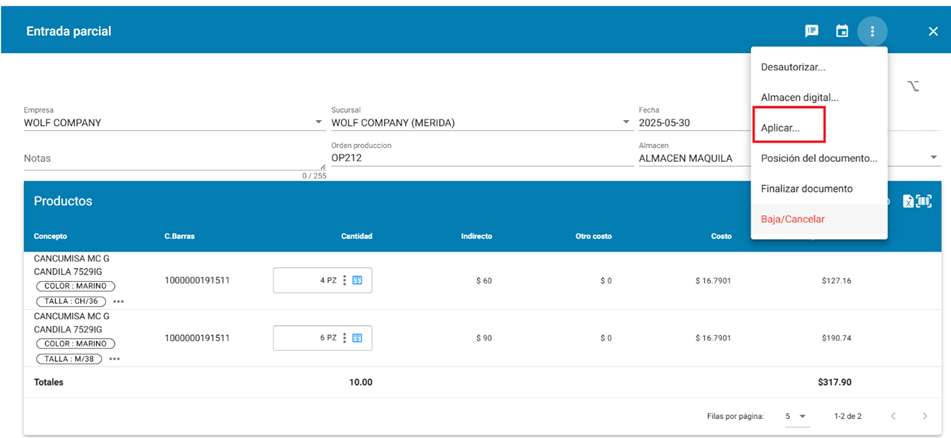Click the 4 PZ quantity field
This screenshot has width=951, height=438.
click(x=322, y=280)
